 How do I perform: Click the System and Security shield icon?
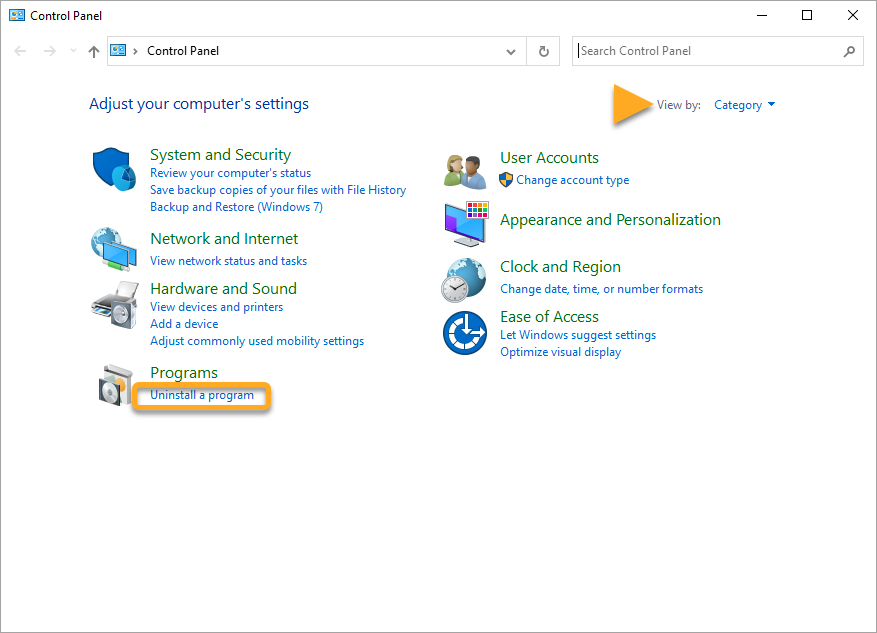(x=114, y=170)
